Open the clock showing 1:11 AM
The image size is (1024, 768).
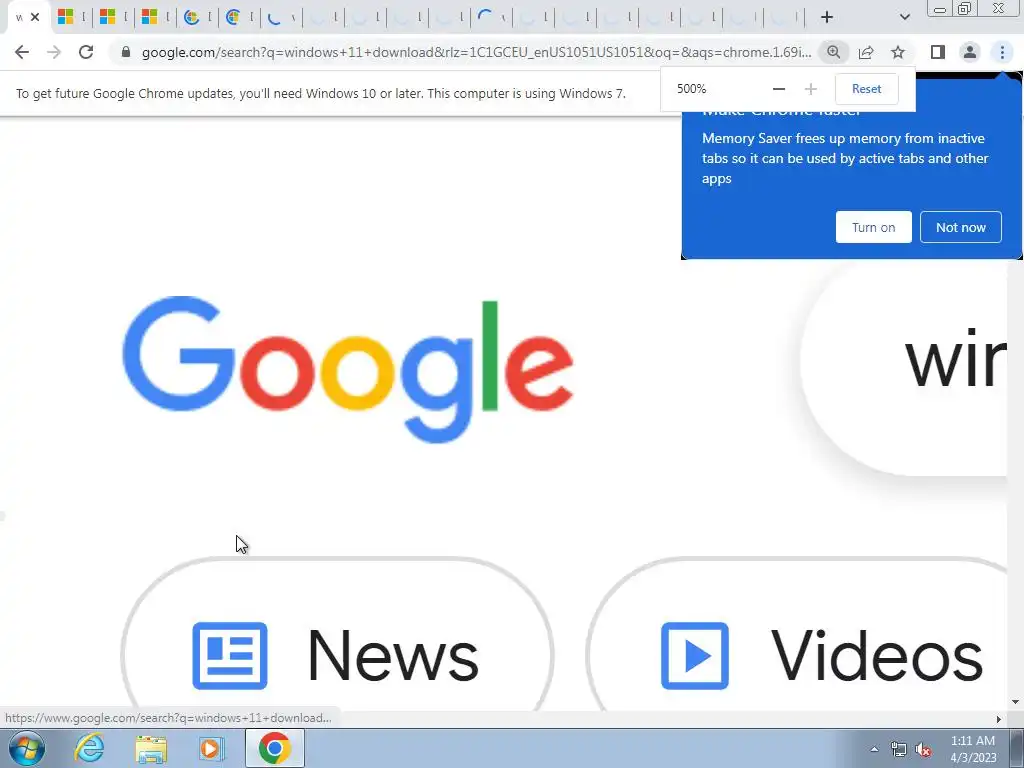click(973, 749)
